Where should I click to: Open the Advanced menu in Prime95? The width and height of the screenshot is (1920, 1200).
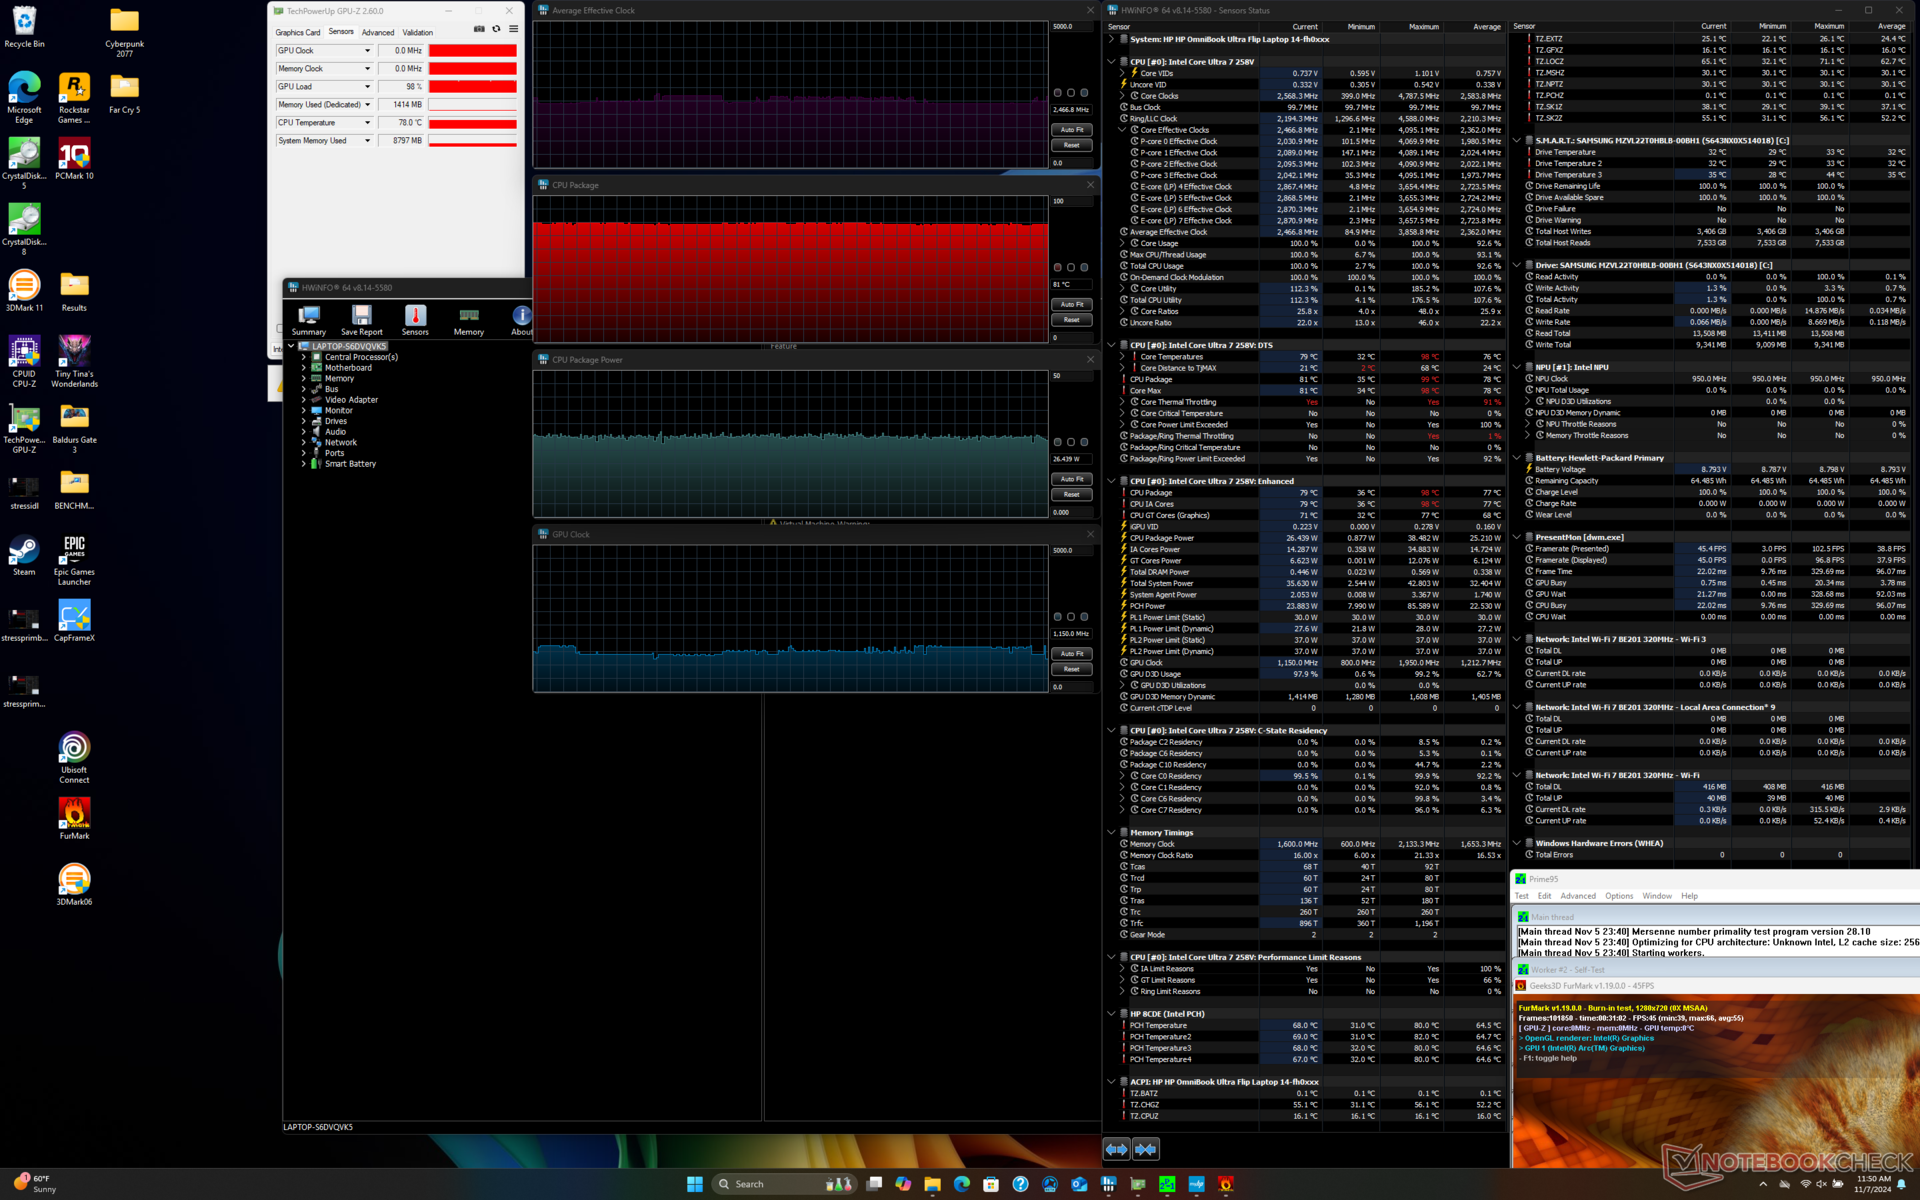(x=1578, y=896)
